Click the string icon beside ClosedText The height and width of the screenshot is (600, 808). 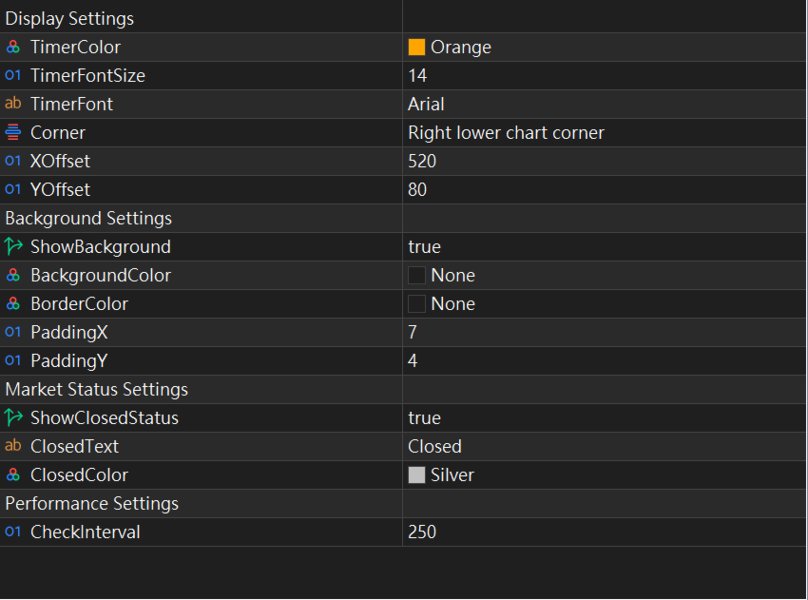click(x=13, y=446)
